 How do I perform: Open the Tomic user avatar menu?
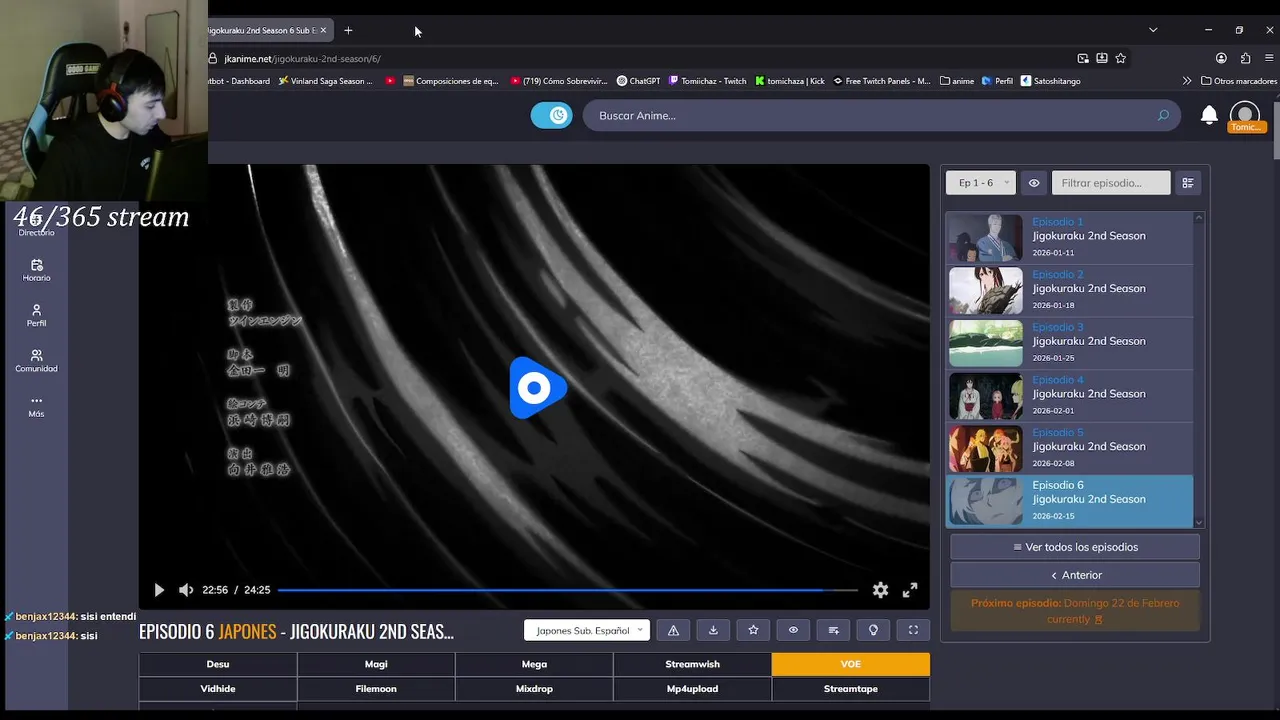click(1245, 116)
